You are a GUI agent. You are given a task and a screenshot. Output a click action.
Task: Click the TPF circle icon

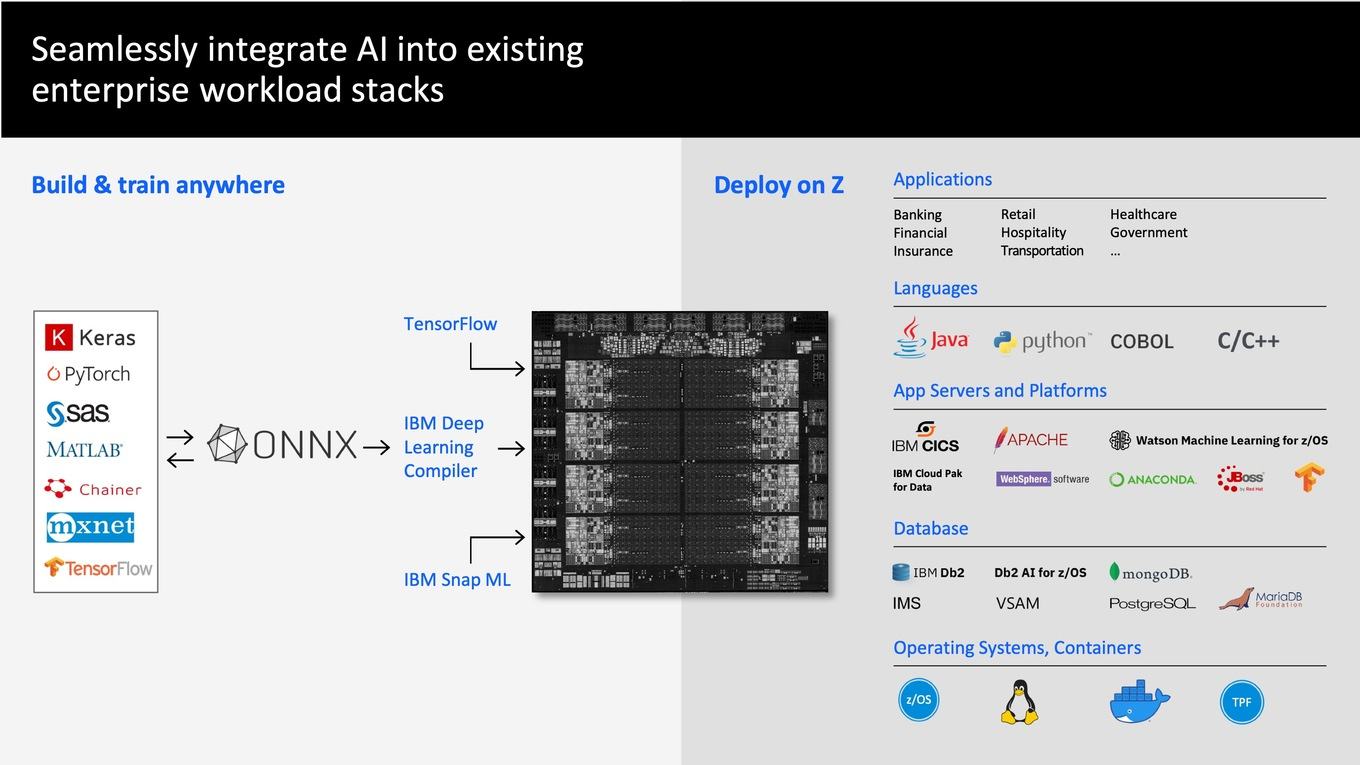coord(1241,702)
